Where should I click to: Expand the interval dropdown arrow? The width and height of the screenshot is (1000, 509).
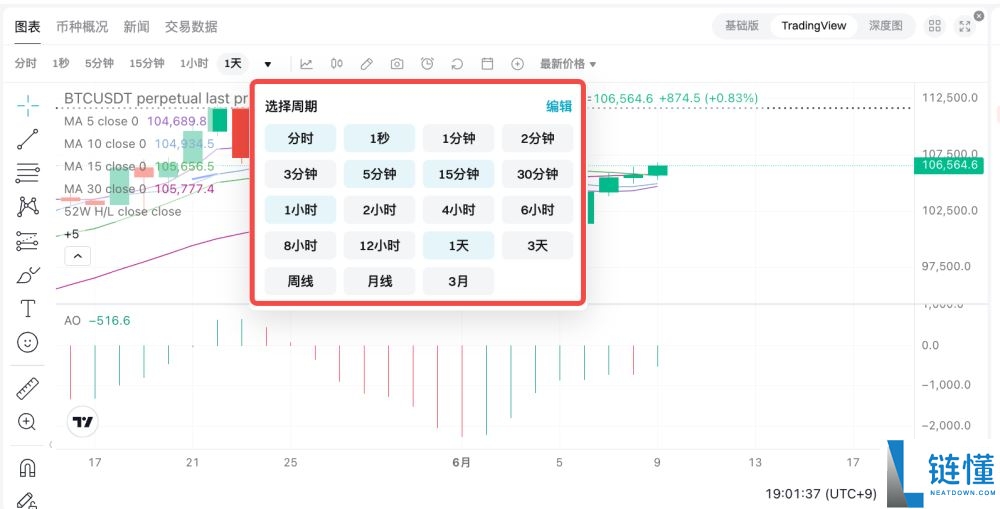(268, 64)
